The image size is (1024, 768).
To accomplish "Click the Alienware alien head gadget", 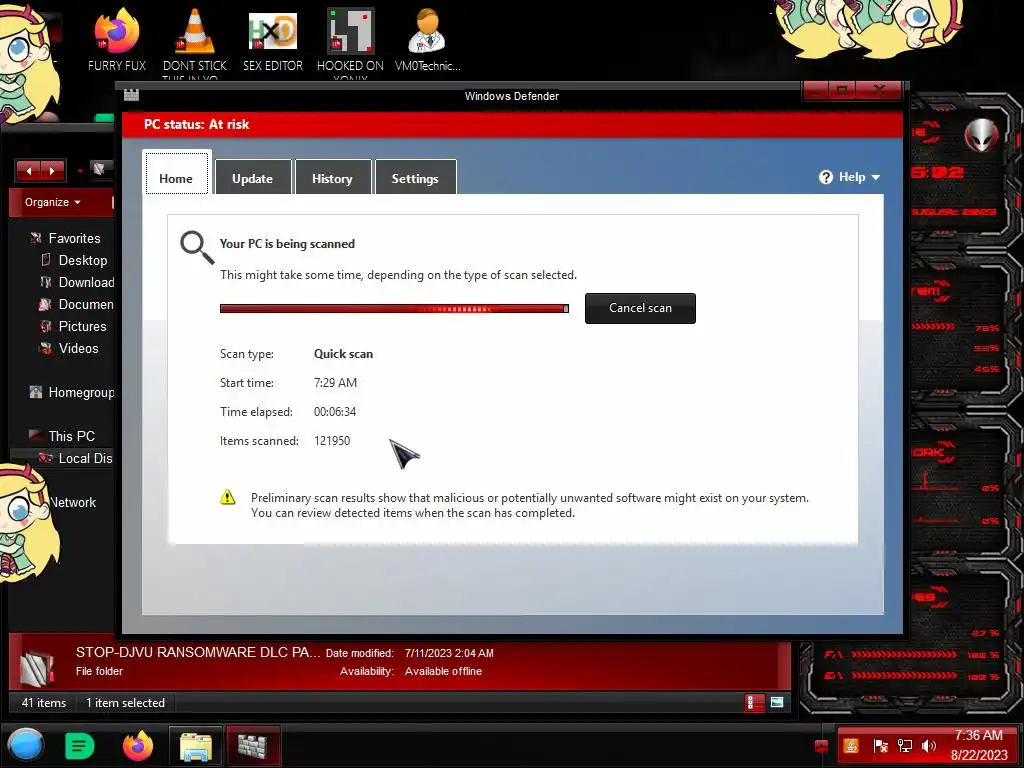I will [981, 135].
